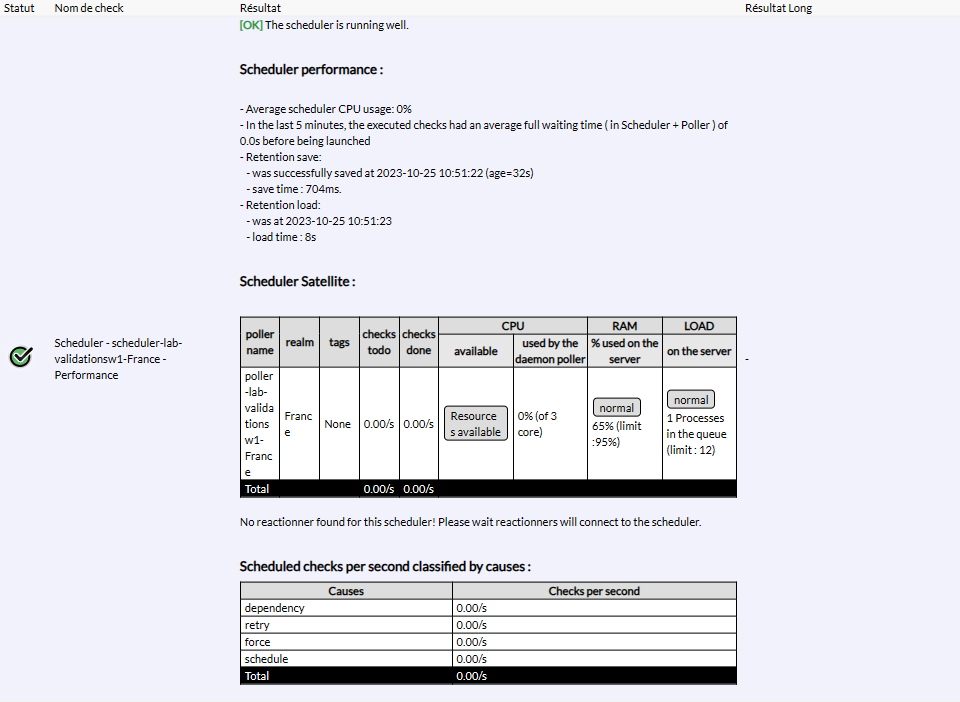Click the checks todo table header
The width and height of the screenshot is (960, 702).
(x=379, y=342)
